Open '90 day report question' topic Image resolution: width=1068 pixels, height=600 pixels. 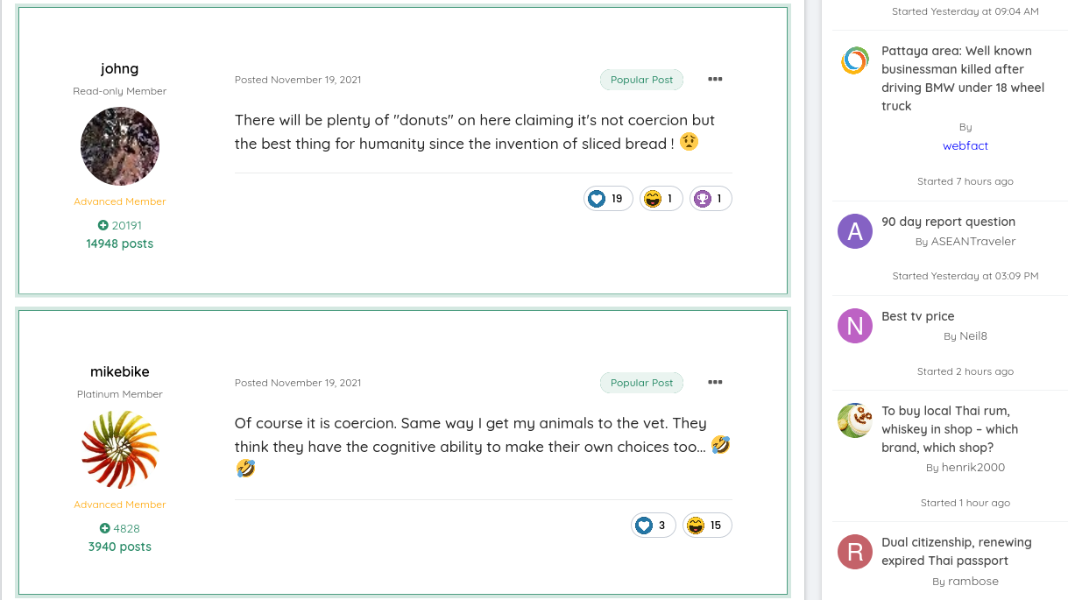948,222
